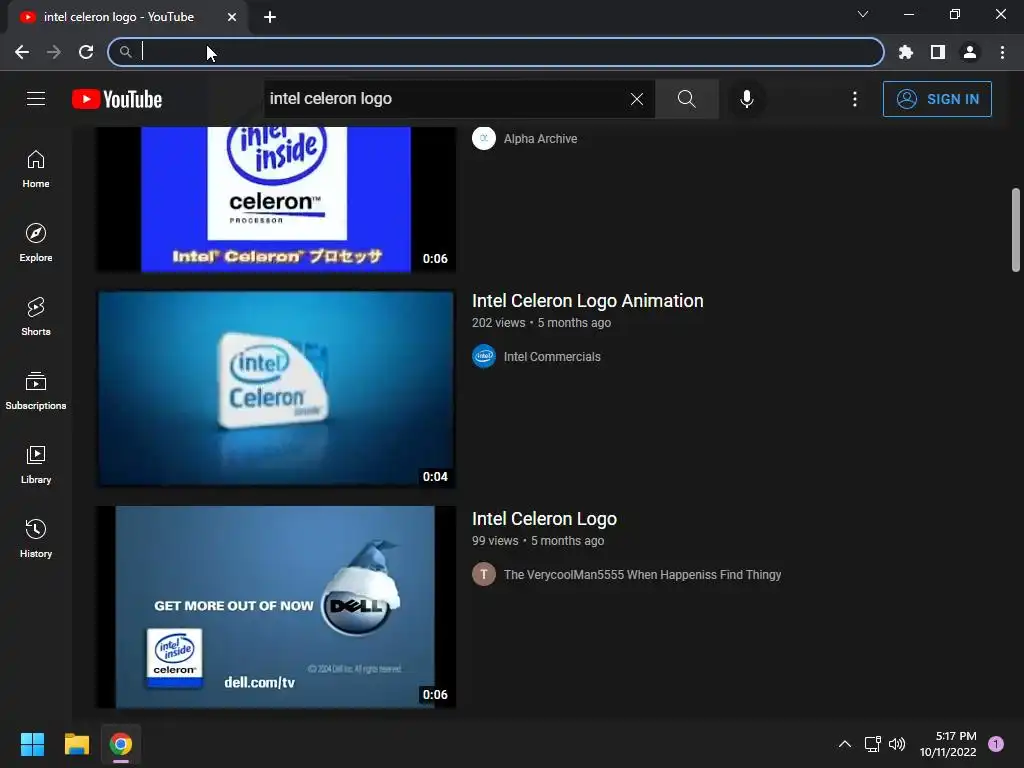Screen dimensions: 1024x768
Task: Click the browser address bar
Action: [496, 52]
